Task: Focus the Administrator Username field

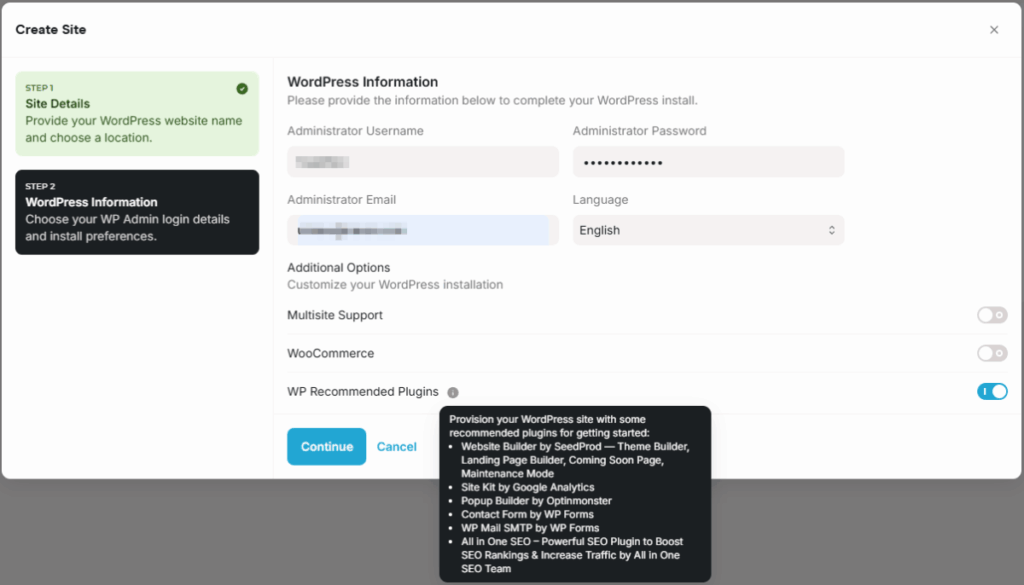Action: click(422, 162)
